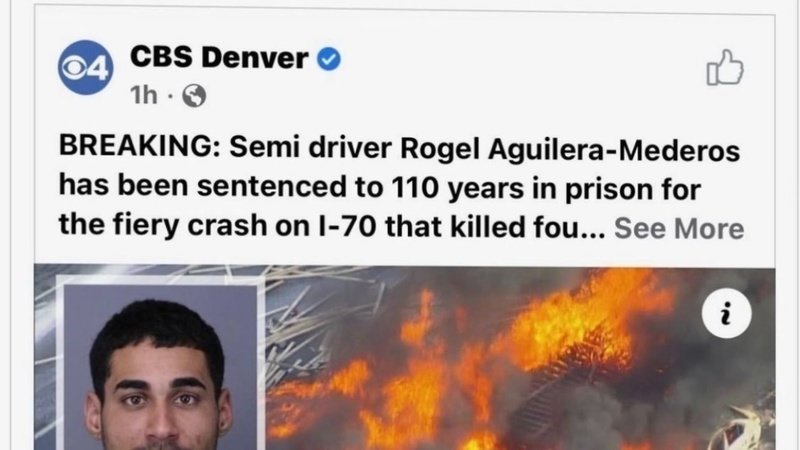
Task: Click the globe public audience icon
Action: pyautogui.click(x=194, y=95)
